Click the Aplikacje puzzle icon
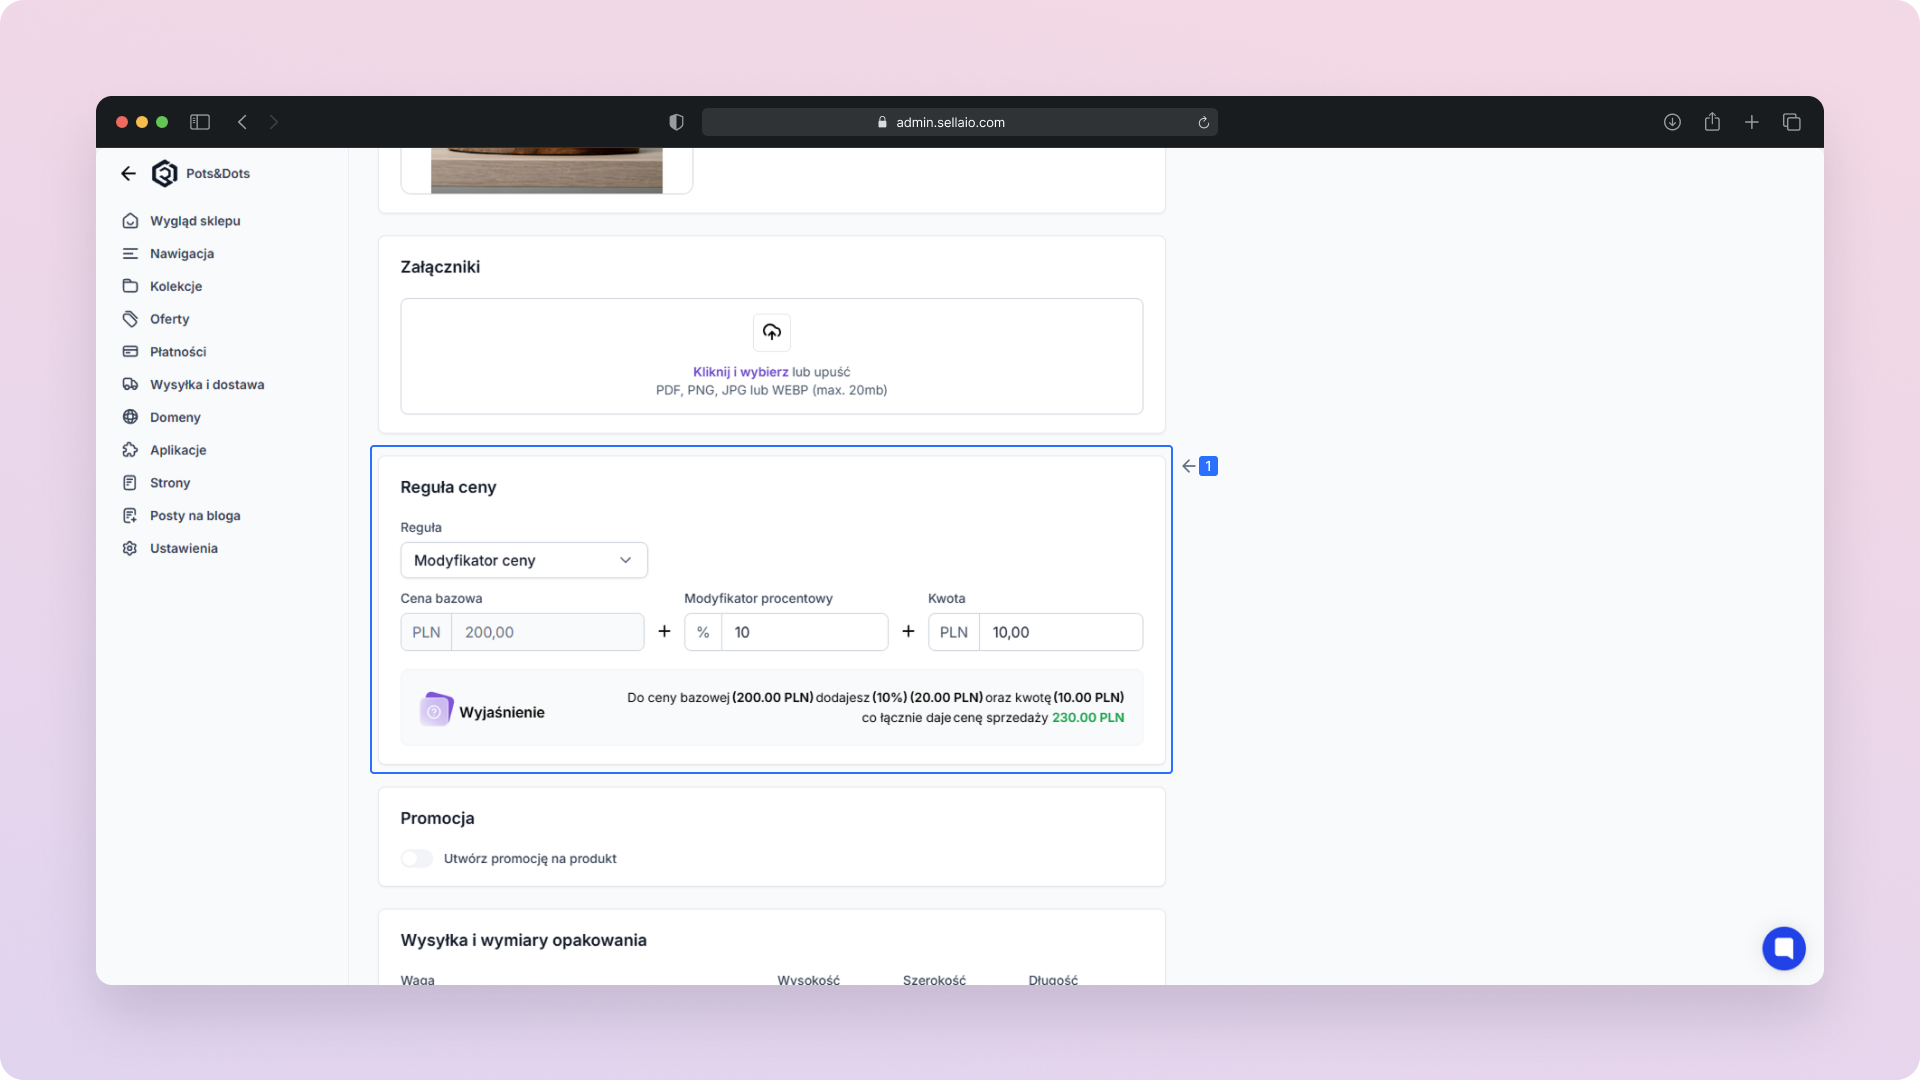Image resolution: width=1920 pixels, height=1080 pixels. [x=130, y=450]
